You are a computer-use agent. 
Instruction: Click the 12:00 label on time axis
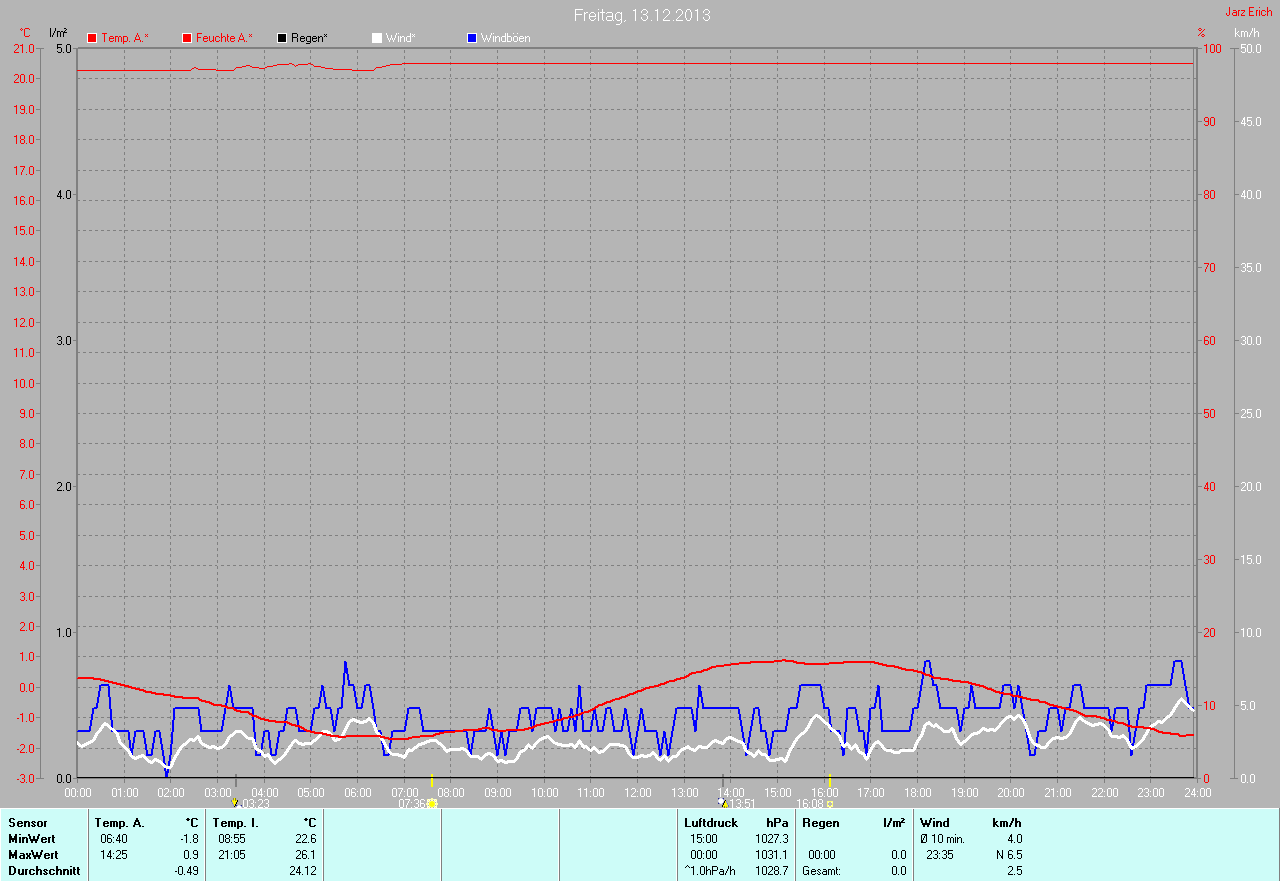pos(637,793)
